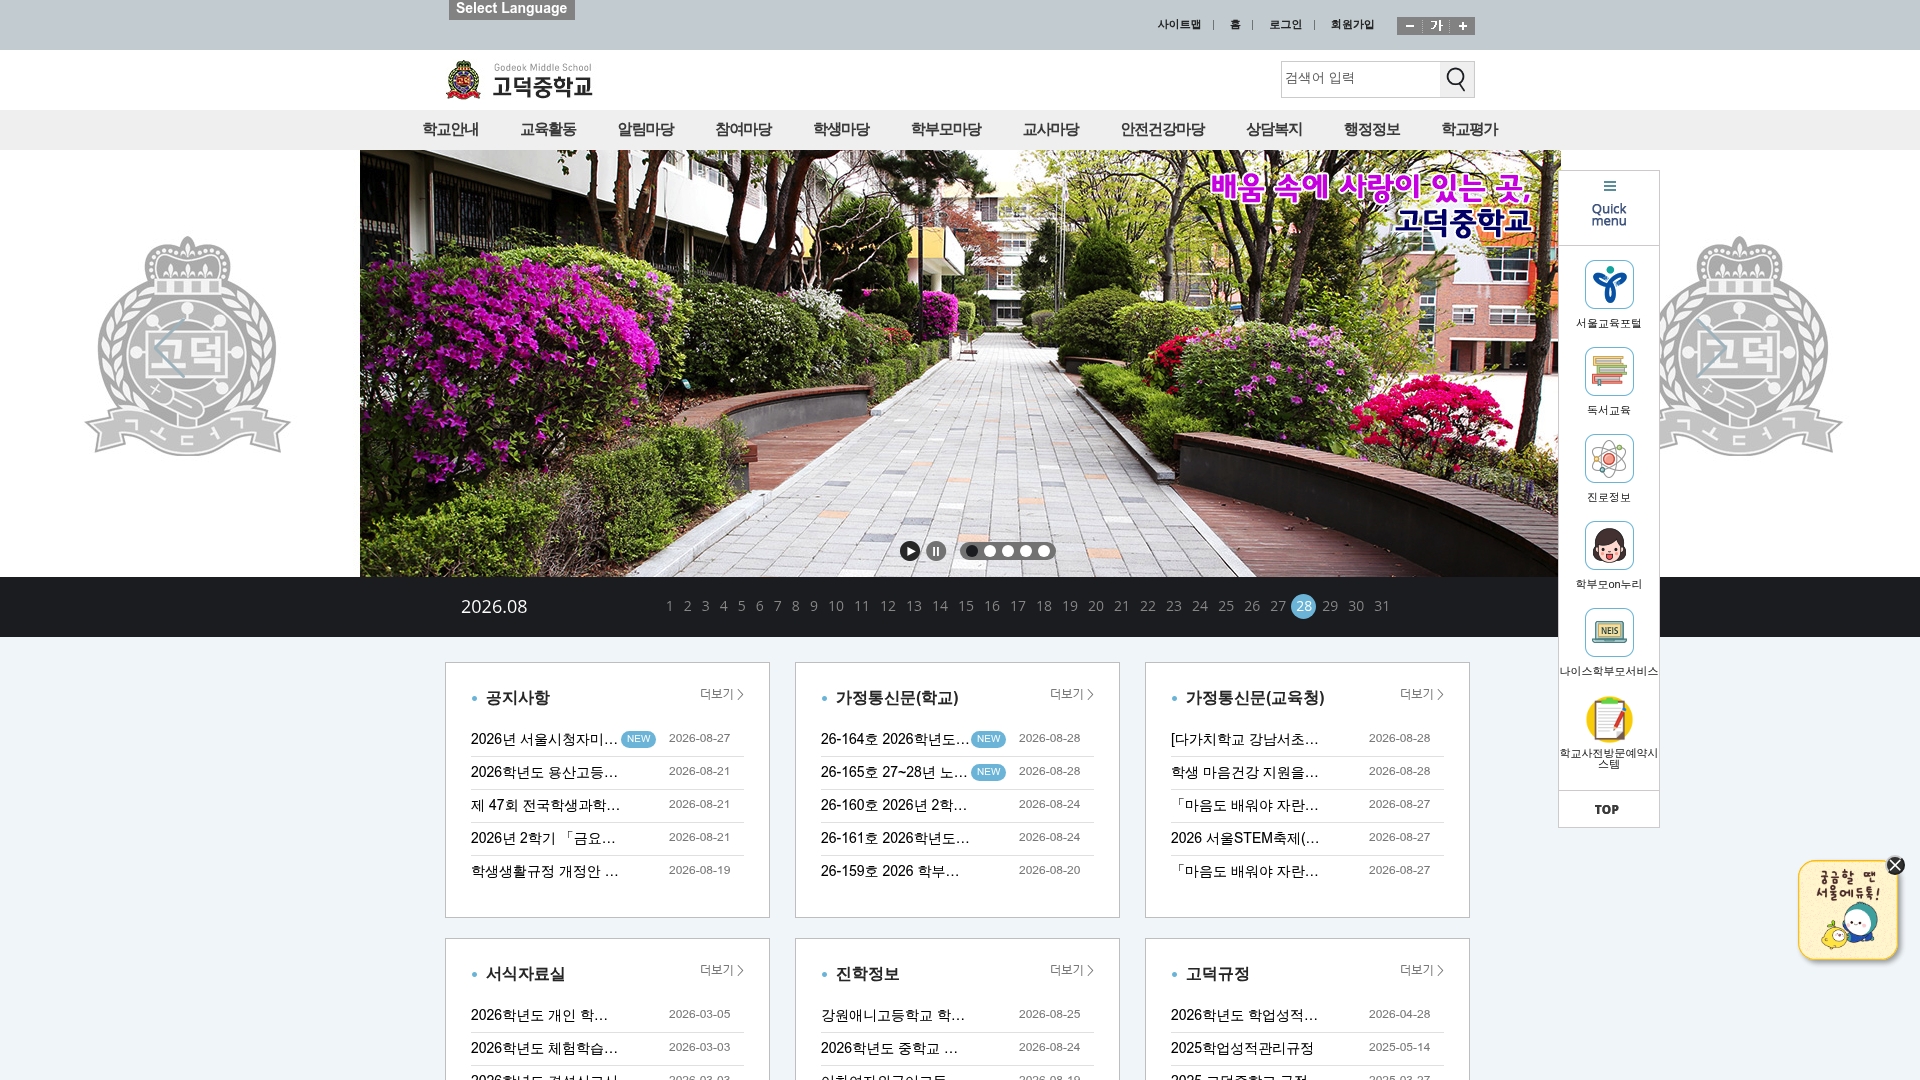1920x1080 pixels.
Task: Open Select Language dropdown
Action: tap(512, 9)
